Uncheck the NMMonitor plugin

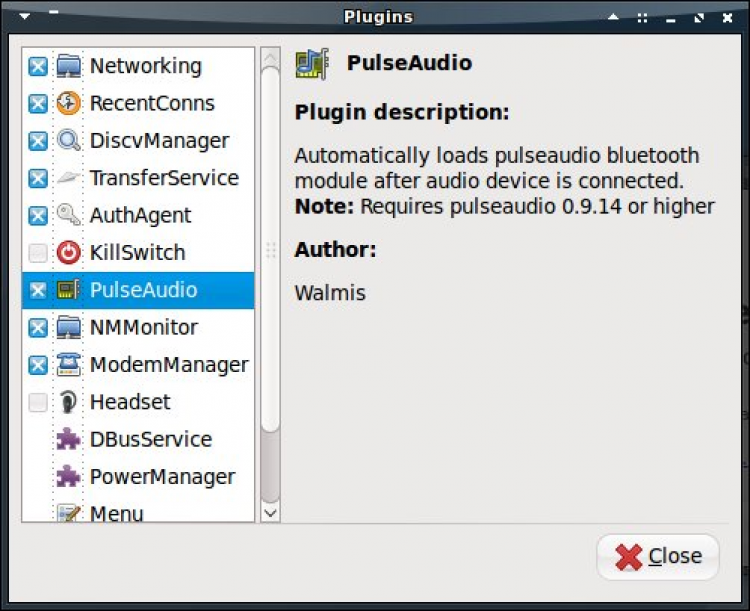click(x=38, y=328)
